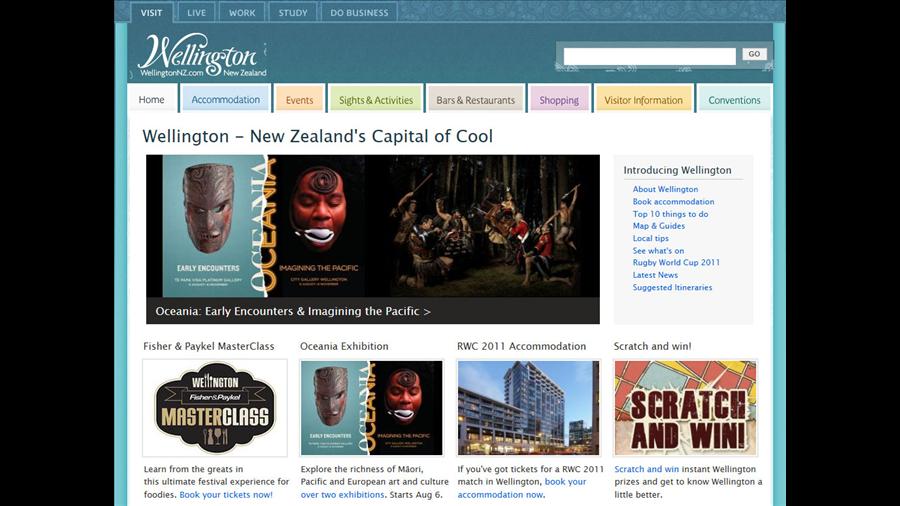The image size is (900, 506).
Task: Click the Fisher & Paykel MasterClass heading
Action: pos(209,346)
